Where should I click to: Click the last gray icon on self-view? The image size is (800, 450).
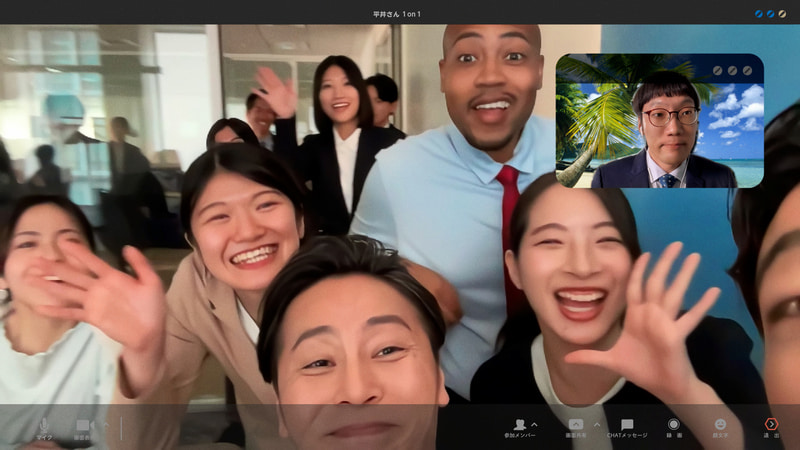pyautogui.click(x=748, y=71)
